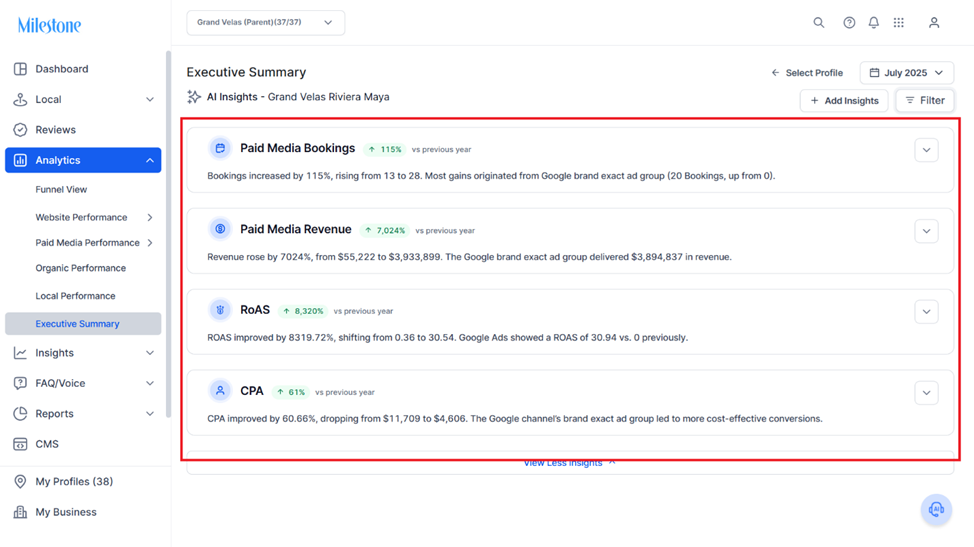The image size is (974, 547).
Task: Click the Add Insights button
Action: [x=844, y=101]
